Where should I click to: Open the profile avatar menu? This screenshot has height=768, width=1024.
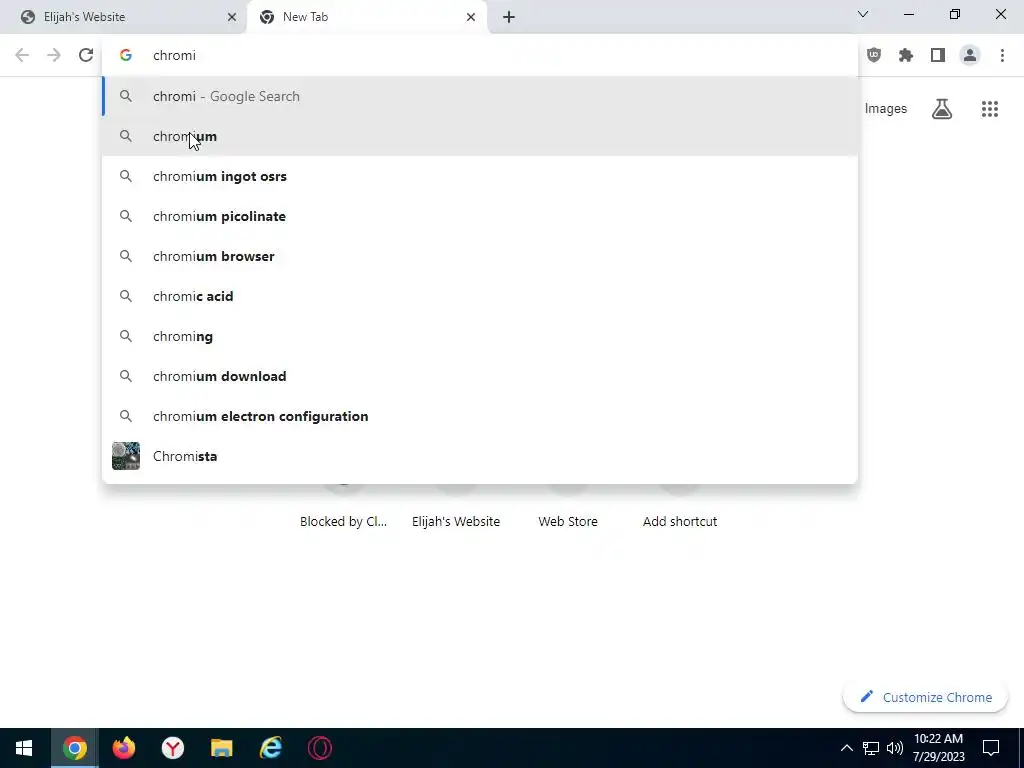point(970,56)
